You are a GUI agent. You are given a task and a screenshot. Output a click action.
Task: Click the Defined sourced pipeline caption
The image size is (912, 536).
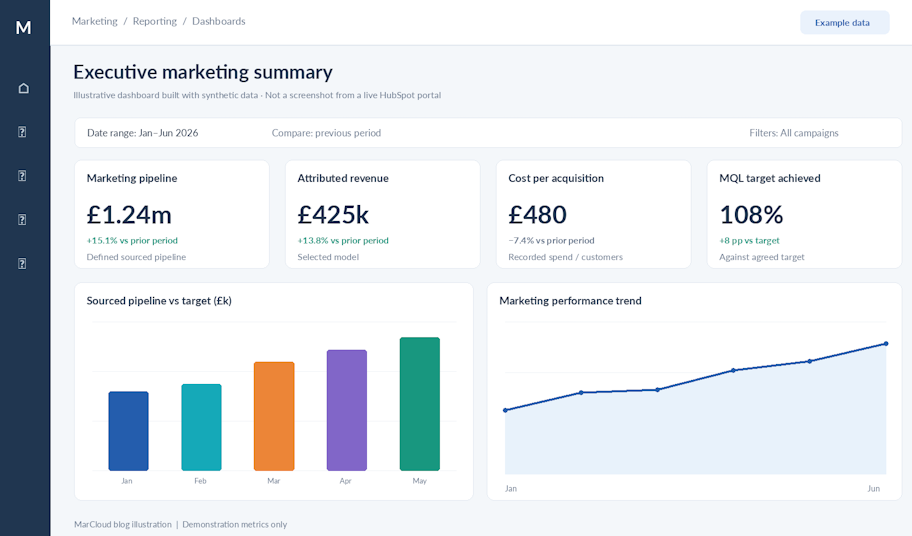[x=136, y=257]
